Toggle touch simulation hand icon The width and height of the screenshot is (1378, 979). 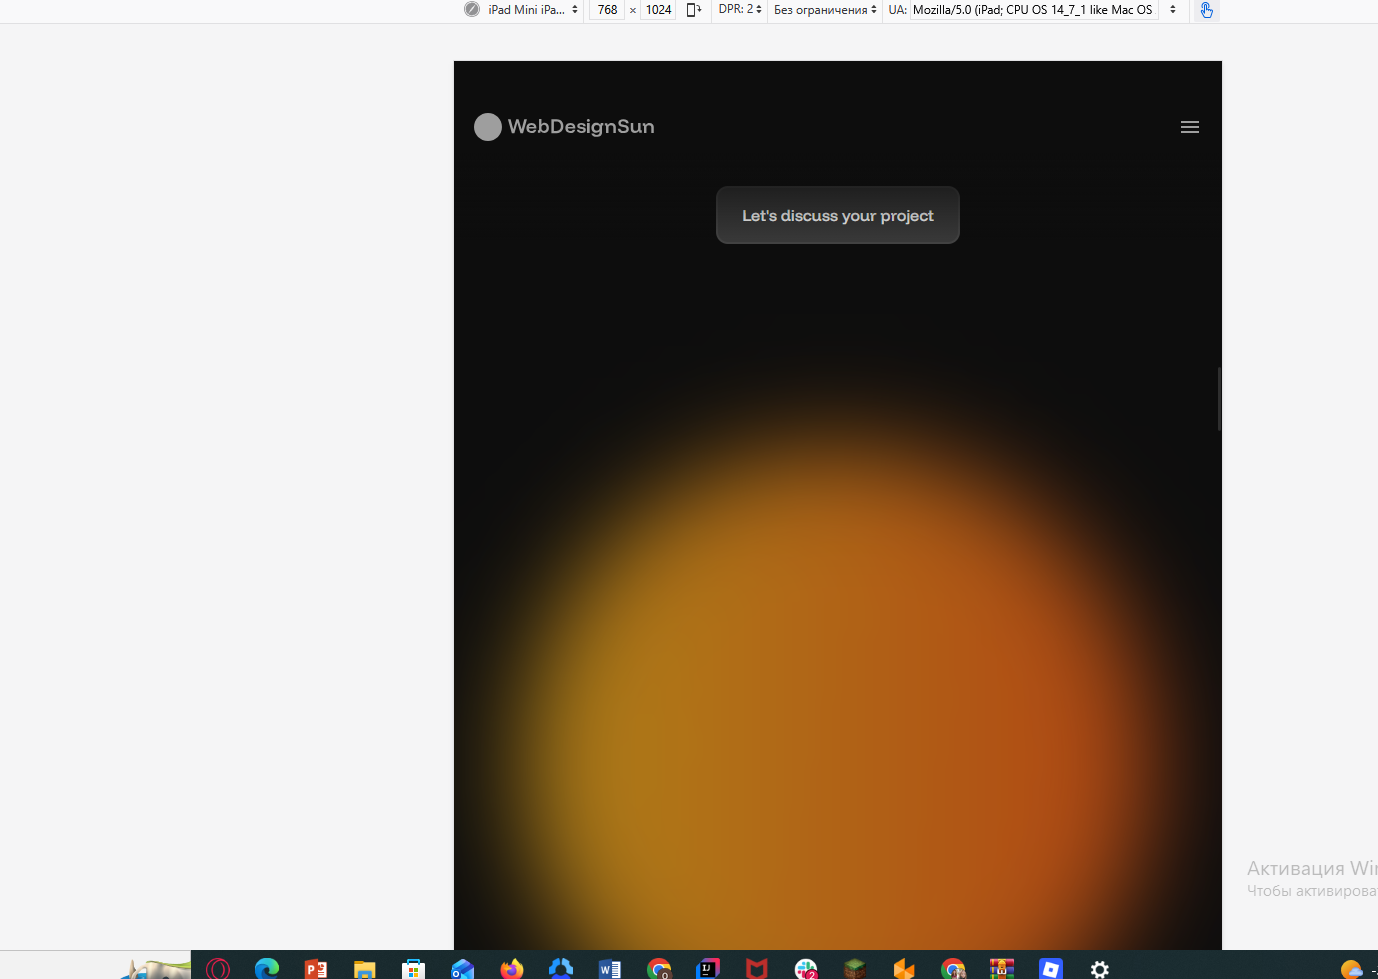1207,10
